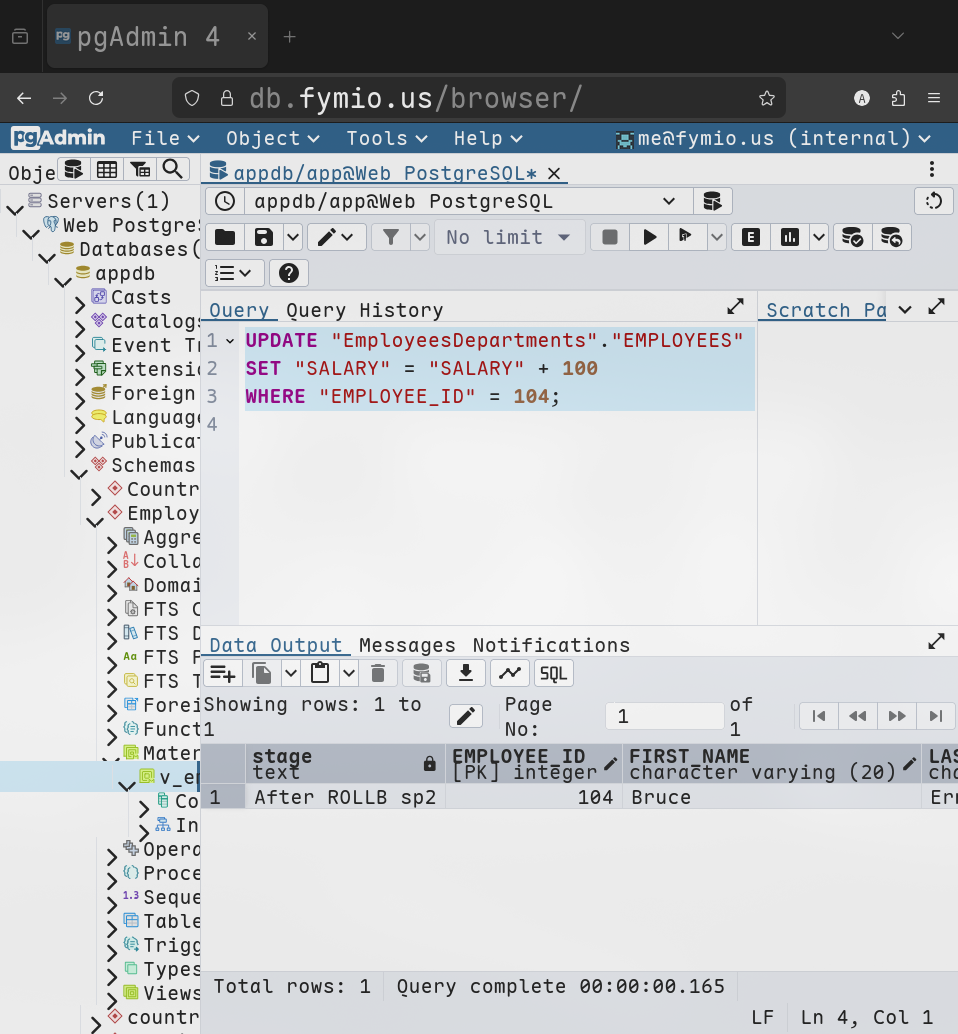Open the No limit rows dropdown
Image resolution: width=958 pixels, height=1034 pixels.
coord(509,237)
